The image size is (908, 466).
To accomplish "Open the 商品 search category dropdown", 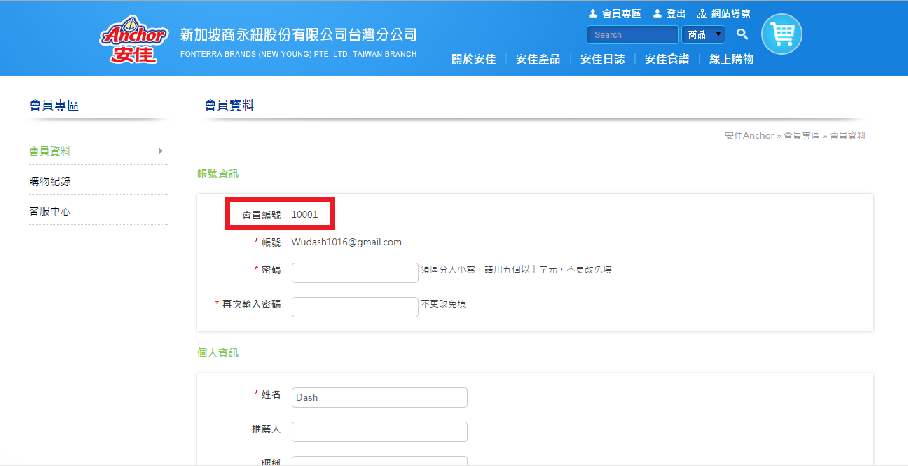I will tap(704, 34).
